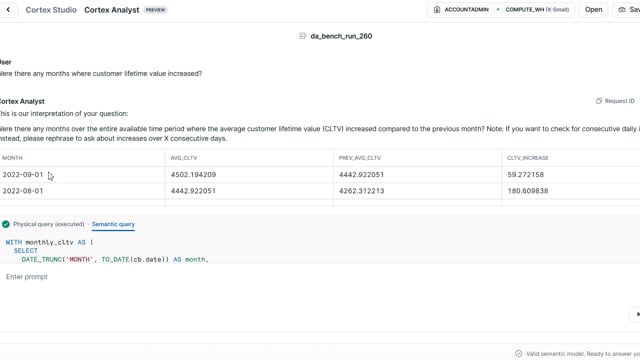The height and width of the screenshot is (360, 640).
Task: Switch to the Semantic query tab
Action: 113,224
